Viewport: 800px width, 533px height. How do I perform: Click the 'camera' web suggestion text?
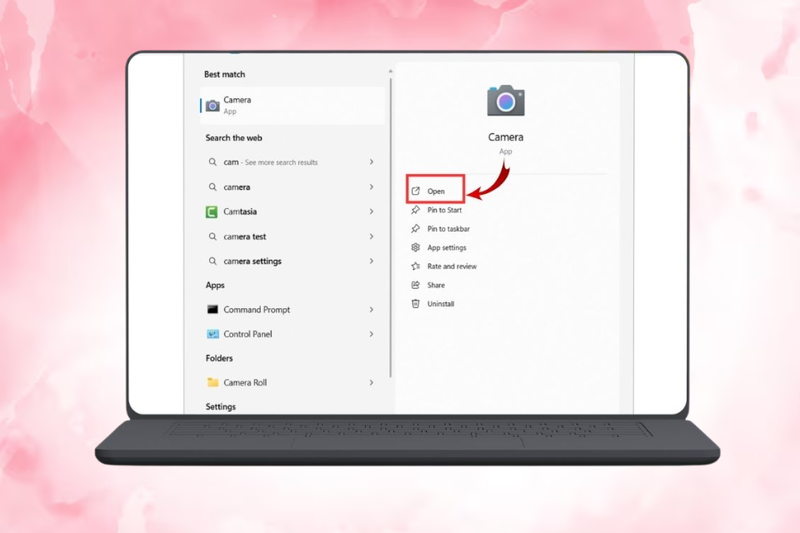coord(237,187)
